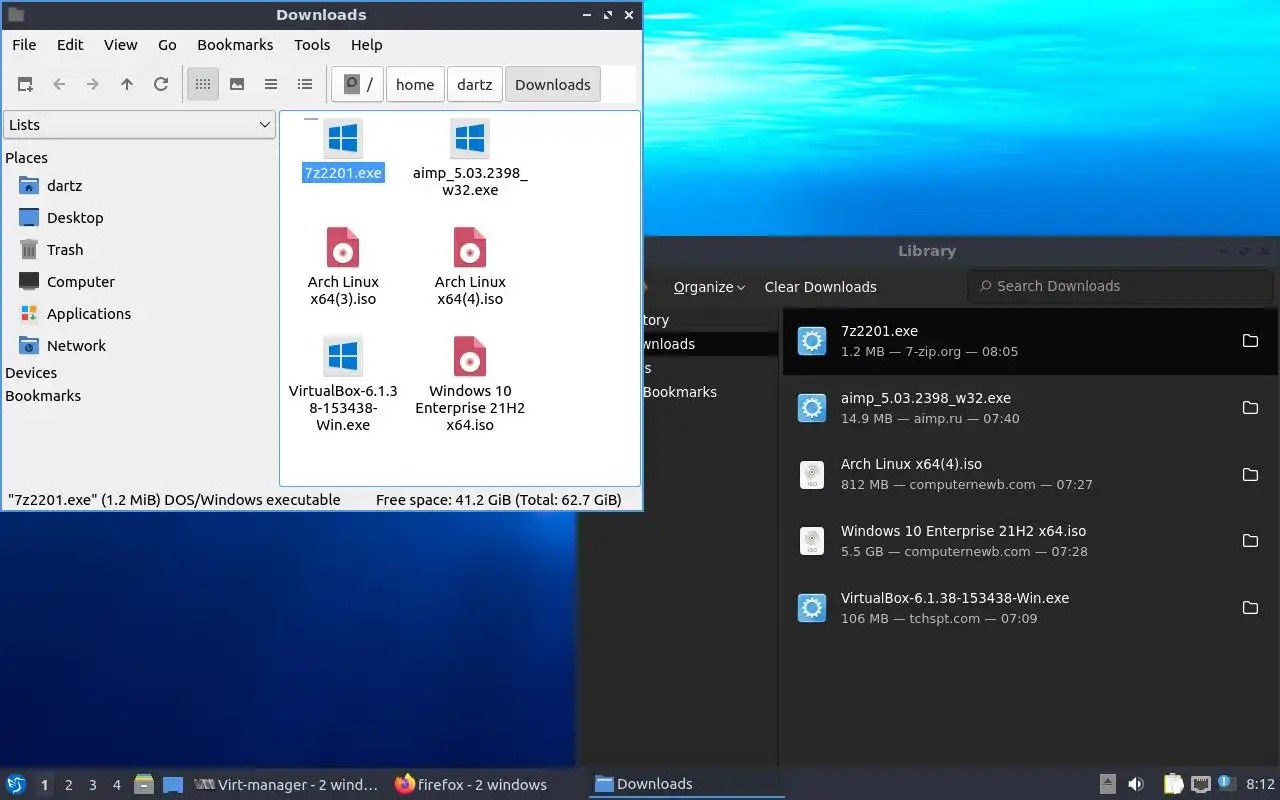This screenshot has width=1280, height=800.
Task: Open the Edit menu
Action: [70, 45]
